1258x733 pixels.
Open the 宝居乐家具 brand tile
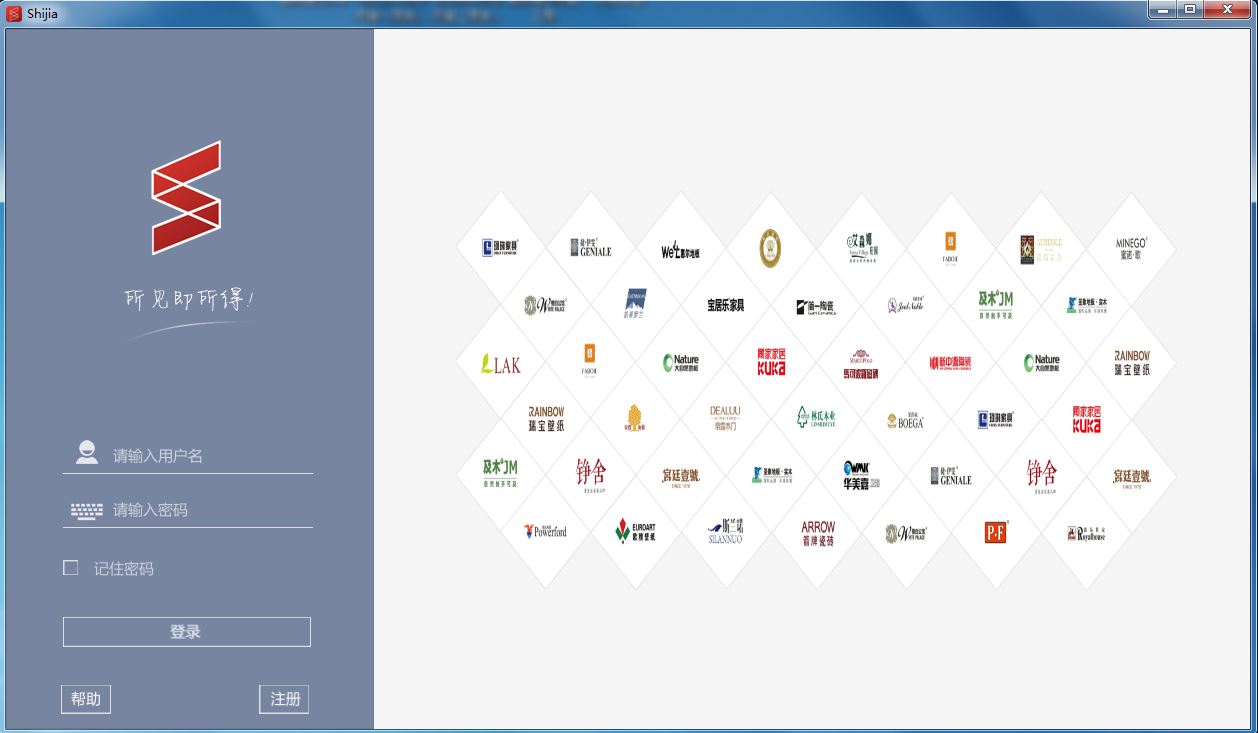pos(725,305)
